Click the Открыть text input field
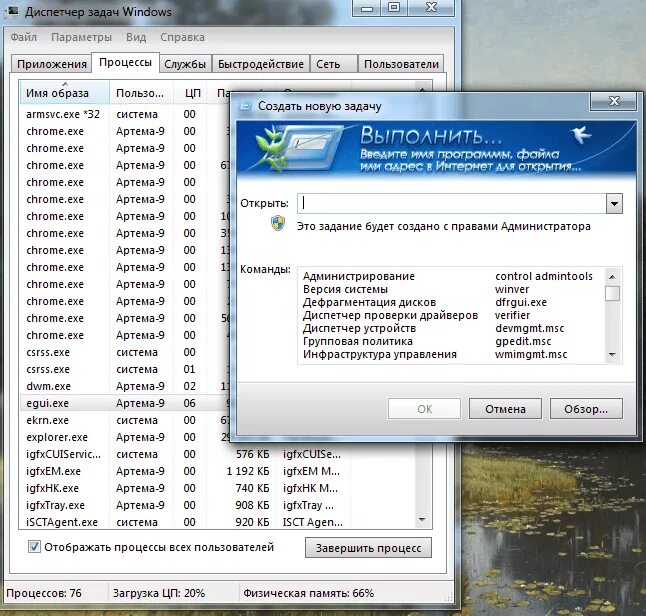 click(x=452, y=204)
